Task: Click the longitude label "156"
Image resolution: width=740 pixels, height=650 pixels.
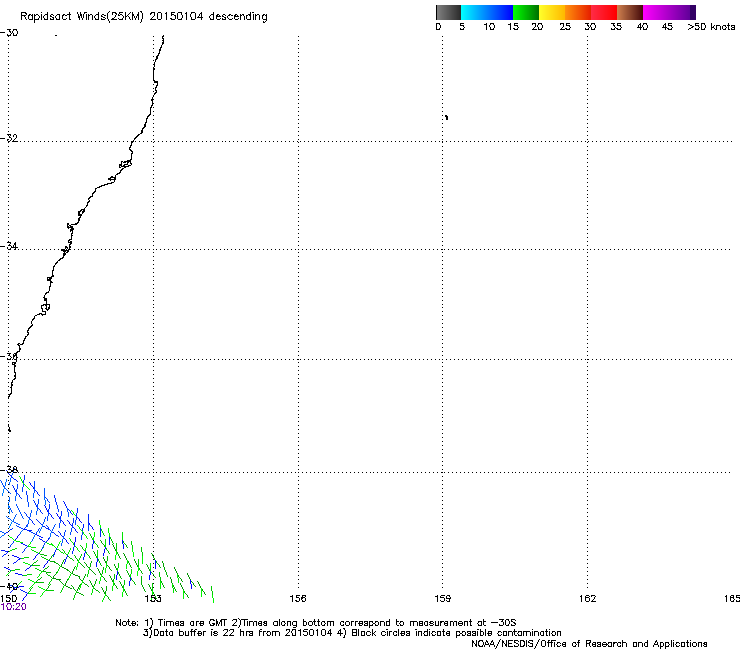Action: (x=298, y=599)
